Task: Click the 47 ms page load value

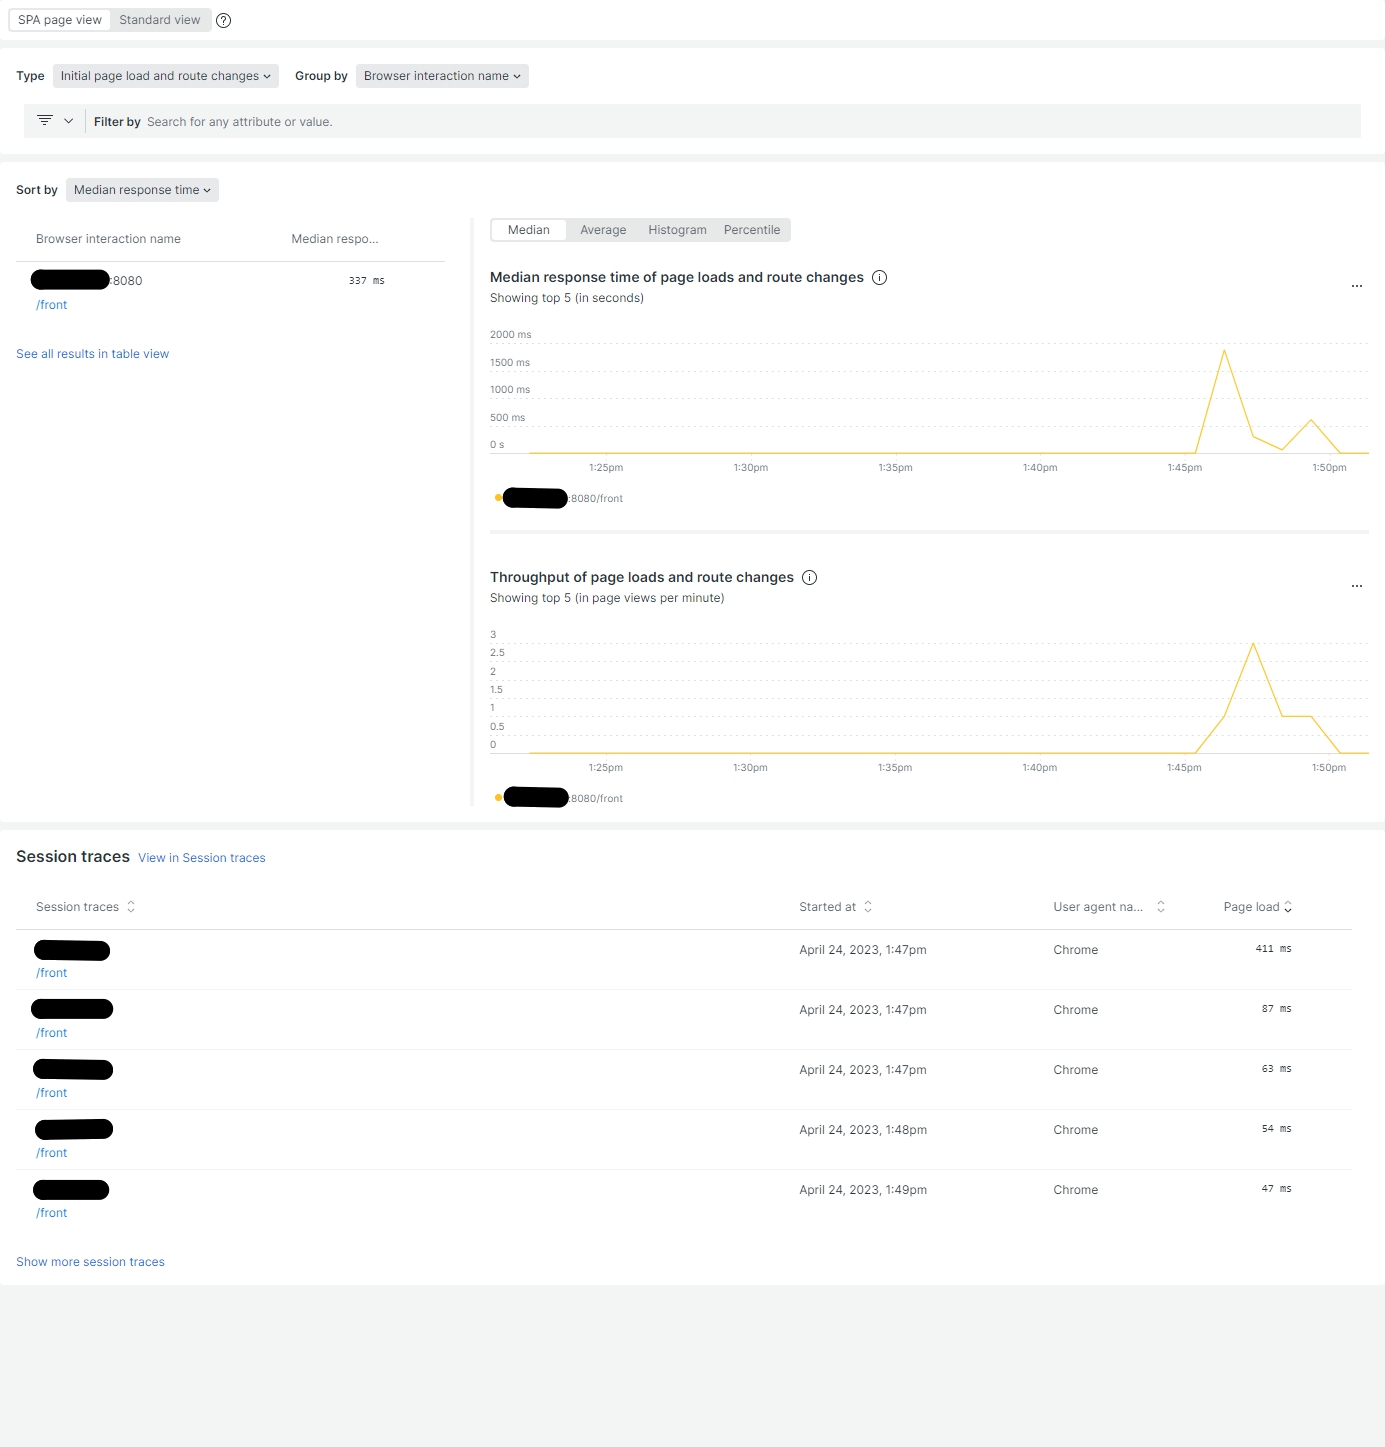Action: [1276, 1189]
